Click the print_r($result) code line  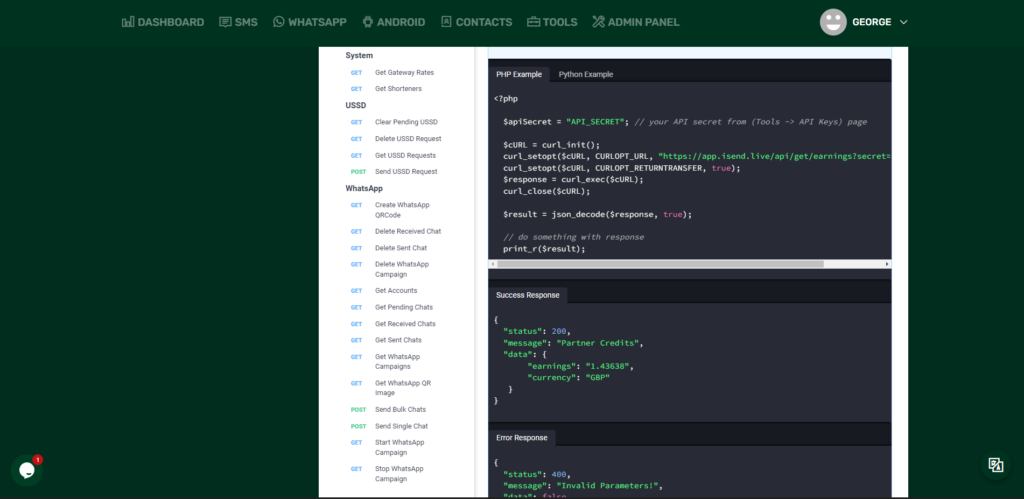pos(544,249)
